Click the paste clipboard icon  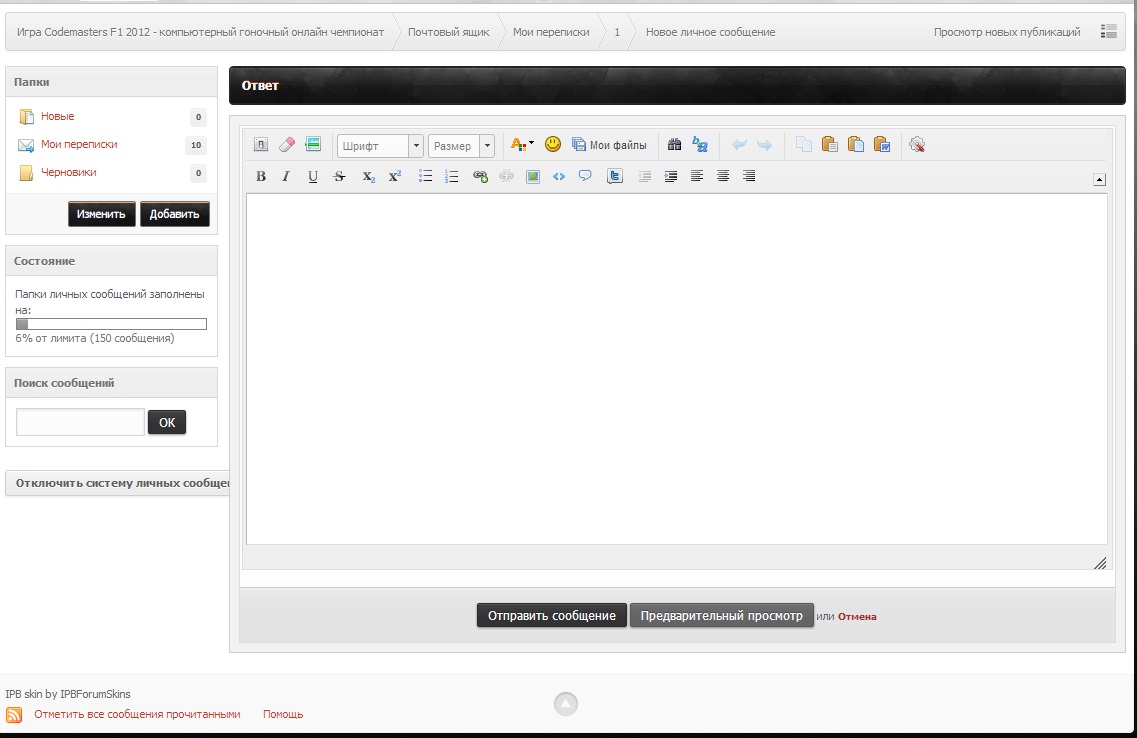[x=830, y=144]
